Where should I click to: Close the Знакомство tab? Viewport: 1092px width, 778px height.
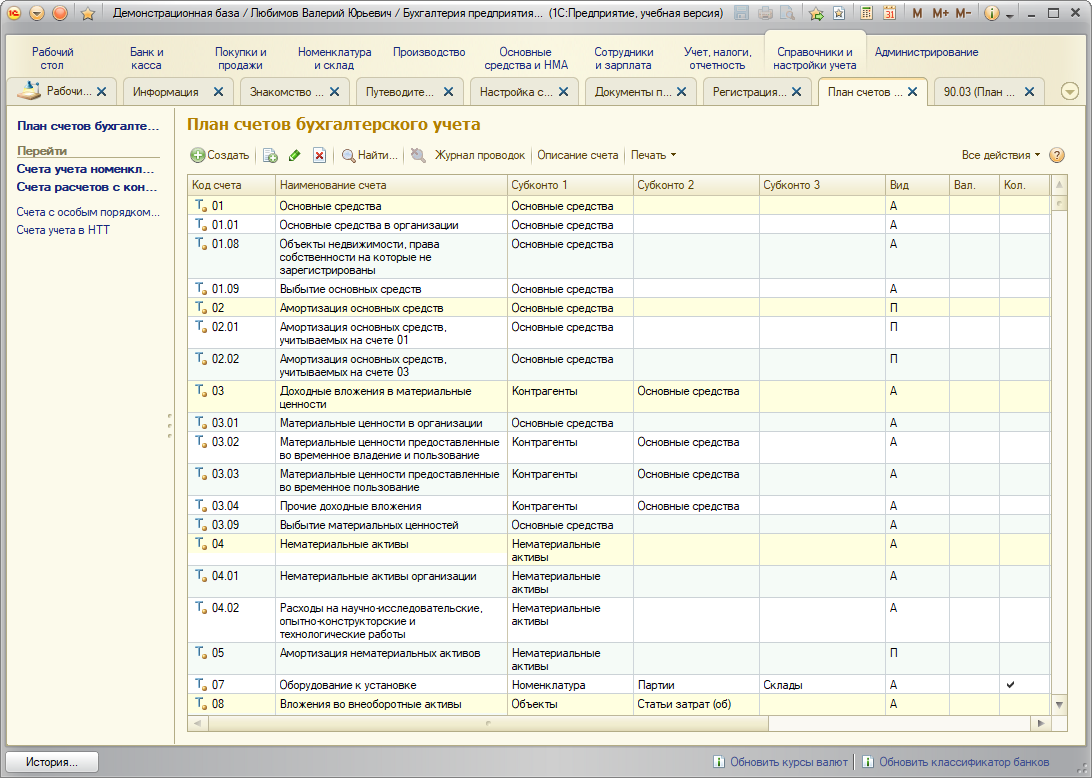tap(334, 91)
